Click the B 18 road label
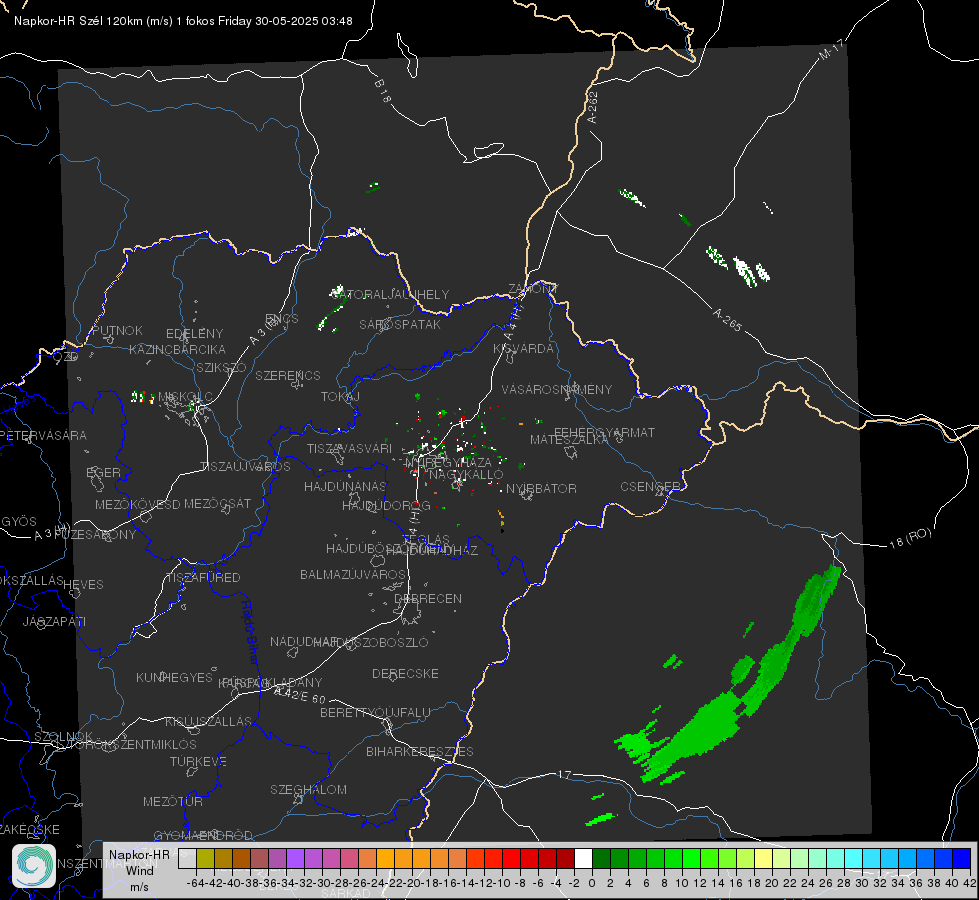Image resolution: width=979 pixels, height=900 pixels. [382, 91]
